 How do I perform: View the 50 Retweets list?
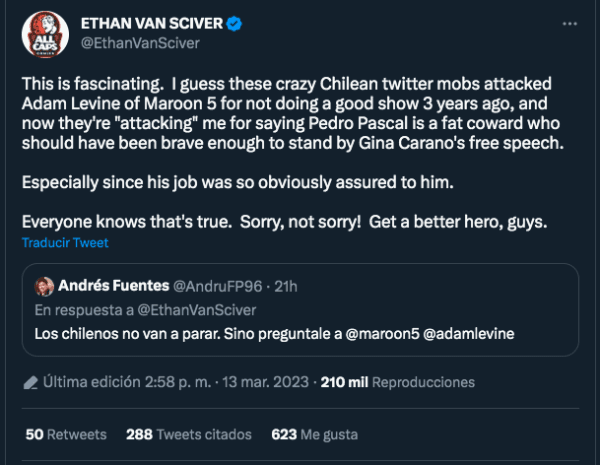tap(66, 435)
